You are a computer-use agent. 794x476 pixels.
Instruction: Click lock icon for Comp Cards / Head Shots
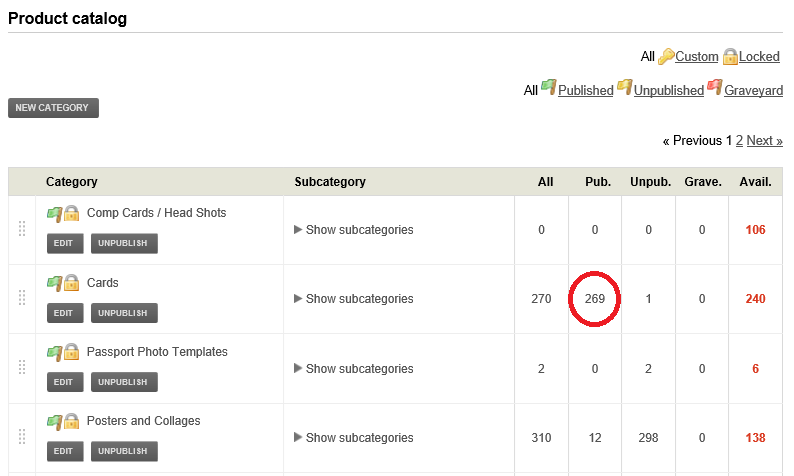tap(71, 213)
